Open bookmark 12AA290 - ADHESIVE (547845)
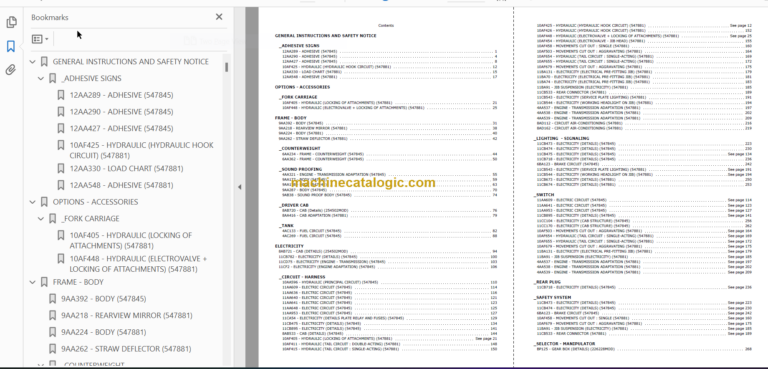 (121, 112)
